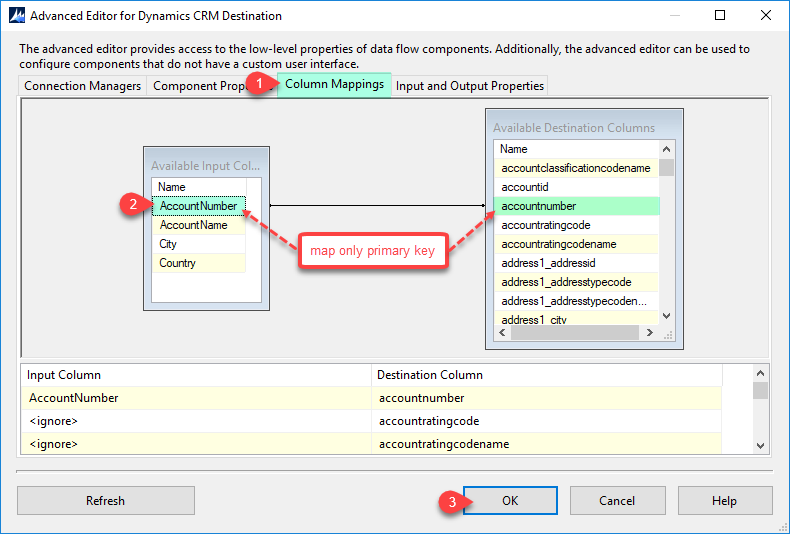
Task: Click mapping grid scrollbar thumb
Action: pyautogui.click(x=761, y=390)
